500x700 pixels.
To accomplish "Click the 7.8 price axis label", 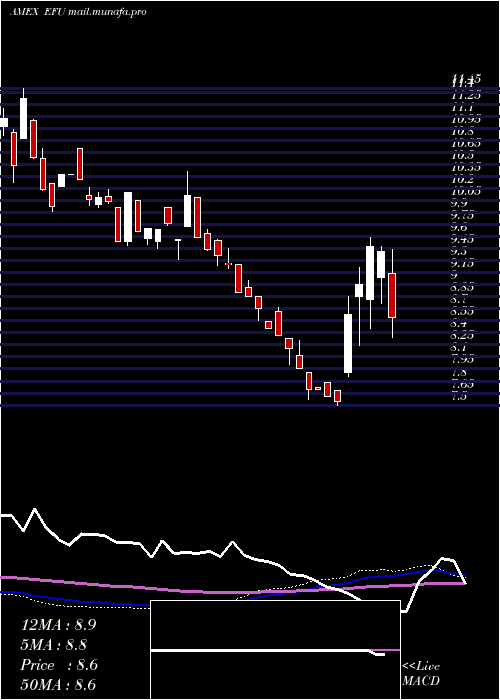I will tap(459, 372).
